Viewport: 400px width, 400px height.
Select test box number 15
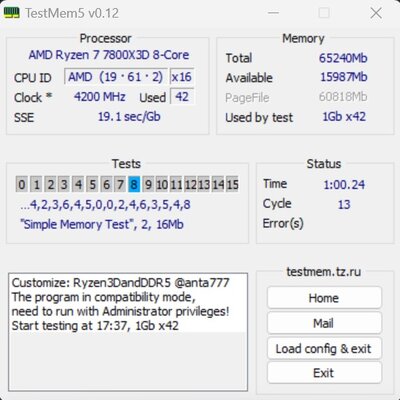coord(232,184)
